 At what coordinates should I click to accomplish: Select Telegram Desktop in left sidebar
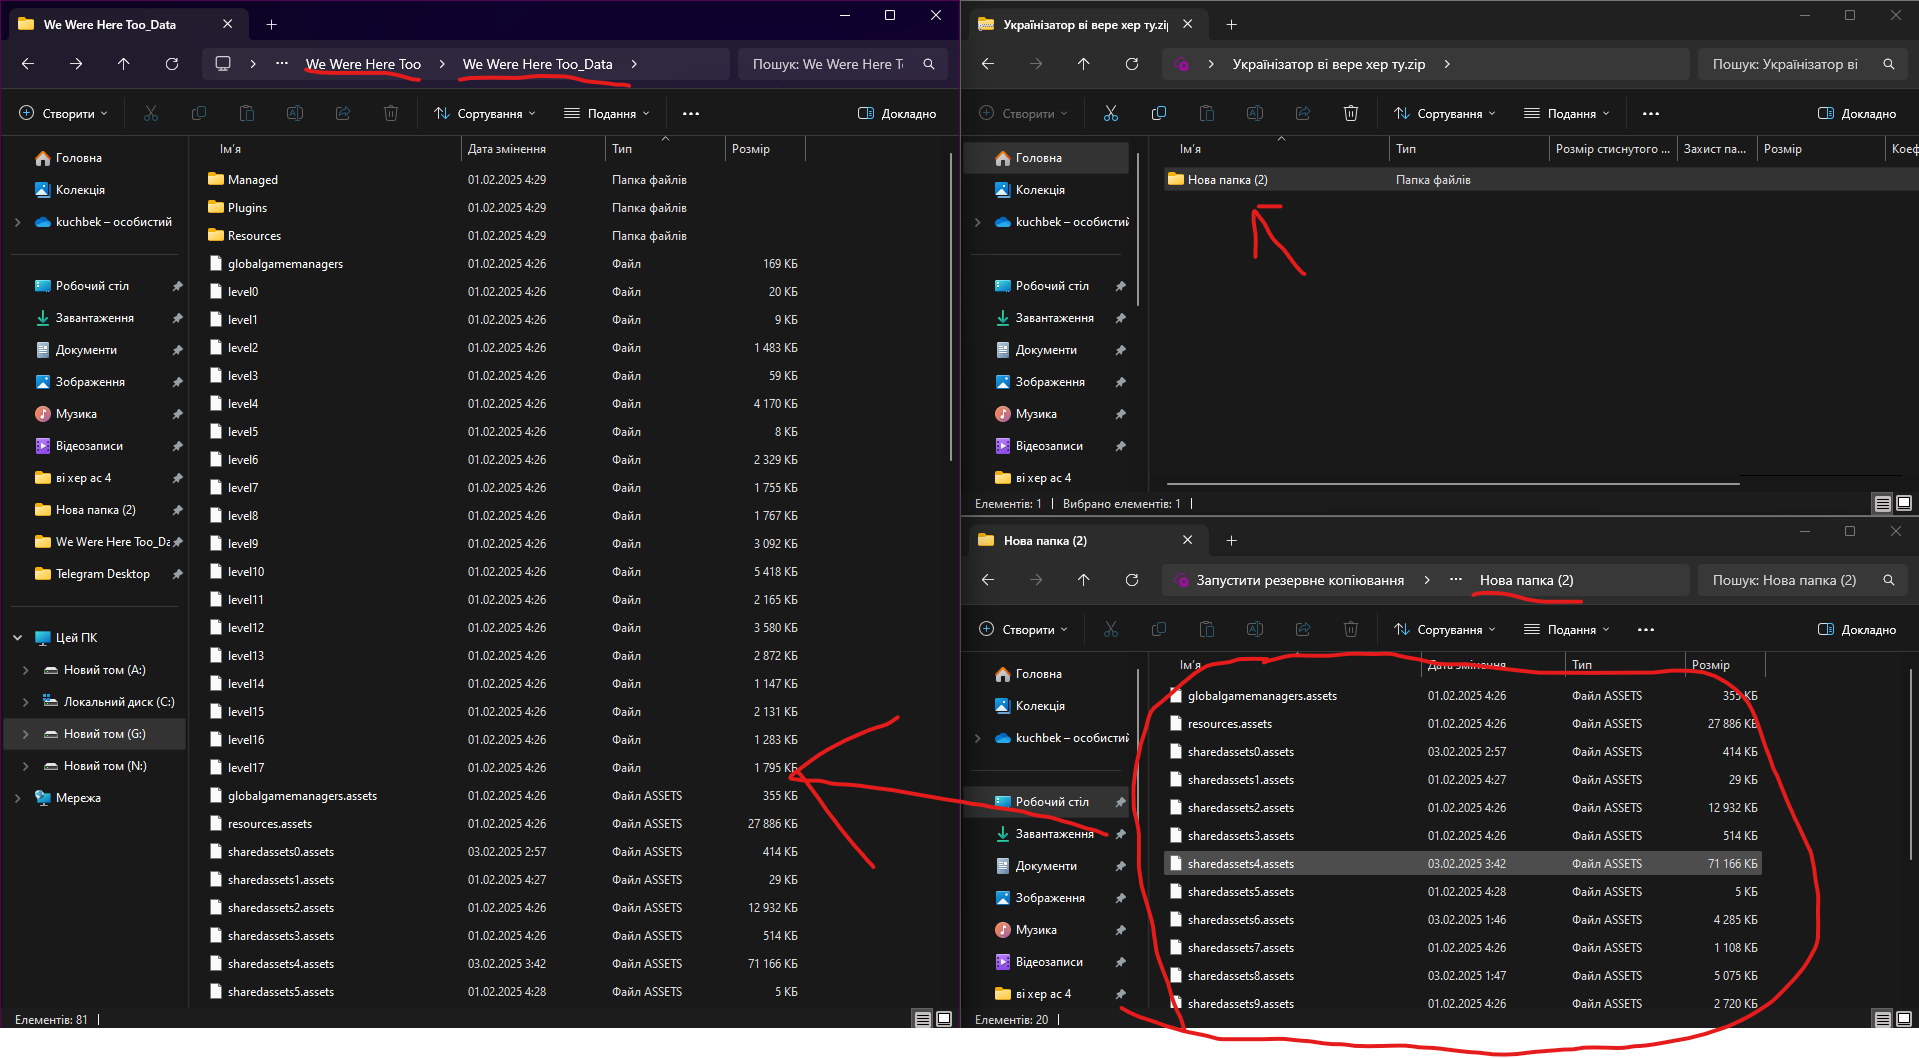point(102,574)
